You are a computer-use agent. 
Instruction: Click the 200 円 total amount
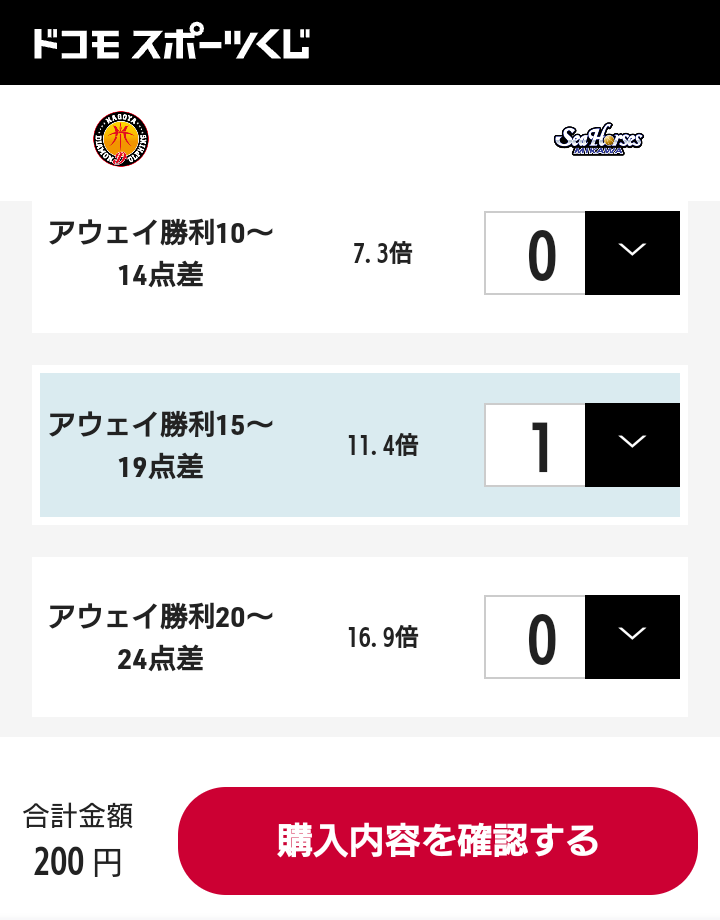(78, 862)
